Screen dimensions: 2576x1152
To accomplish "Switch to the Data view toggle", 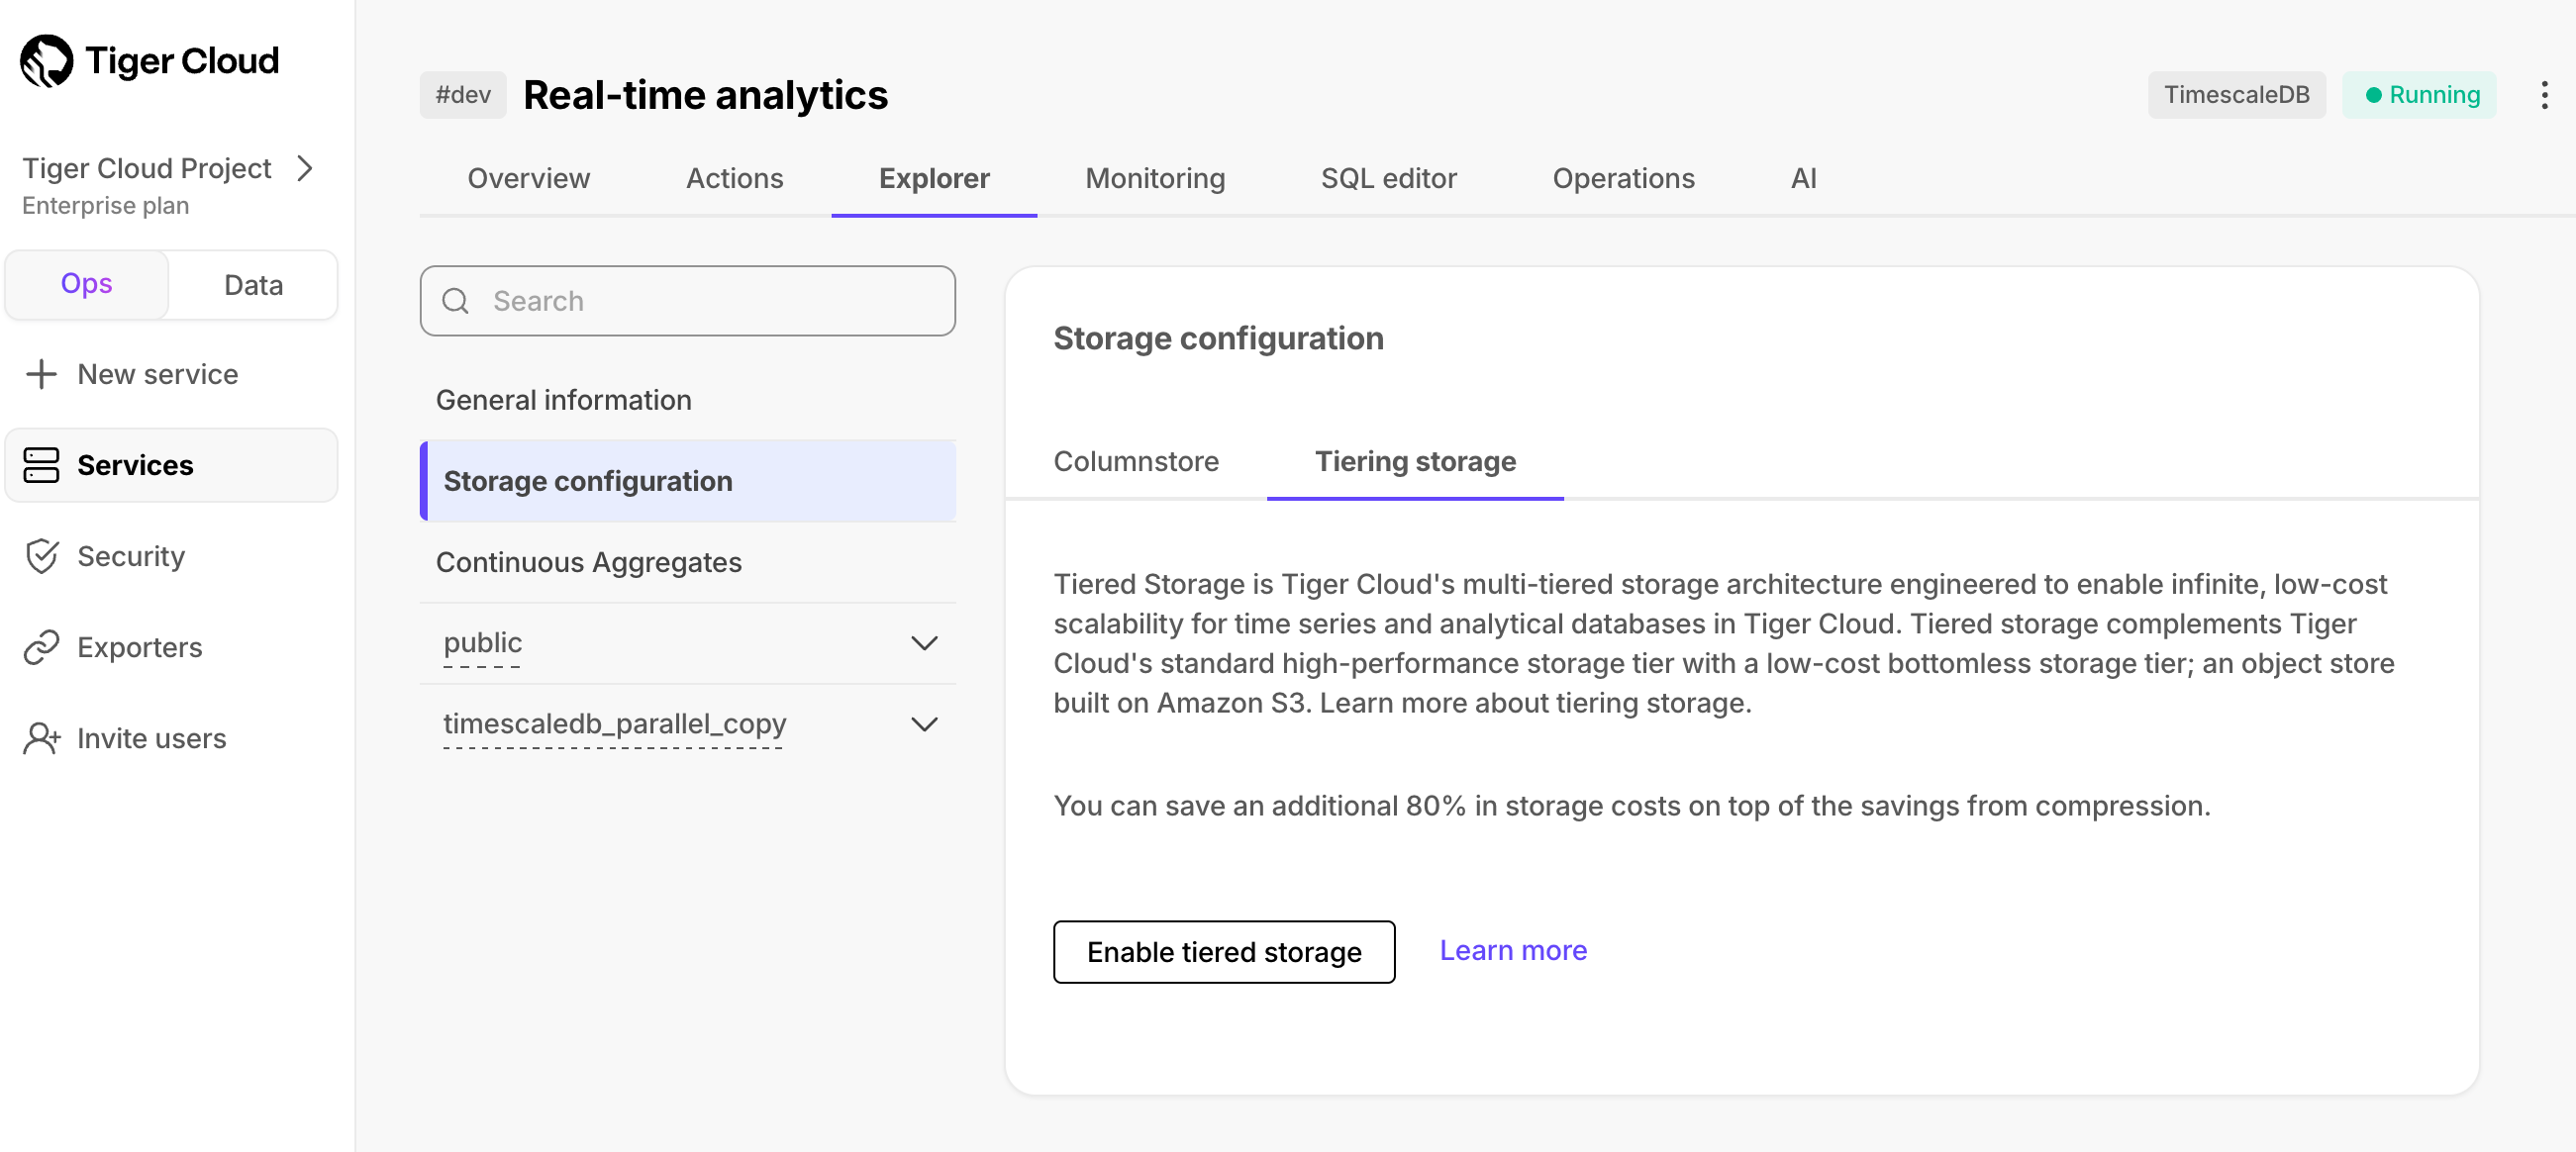I will point(253,285).
